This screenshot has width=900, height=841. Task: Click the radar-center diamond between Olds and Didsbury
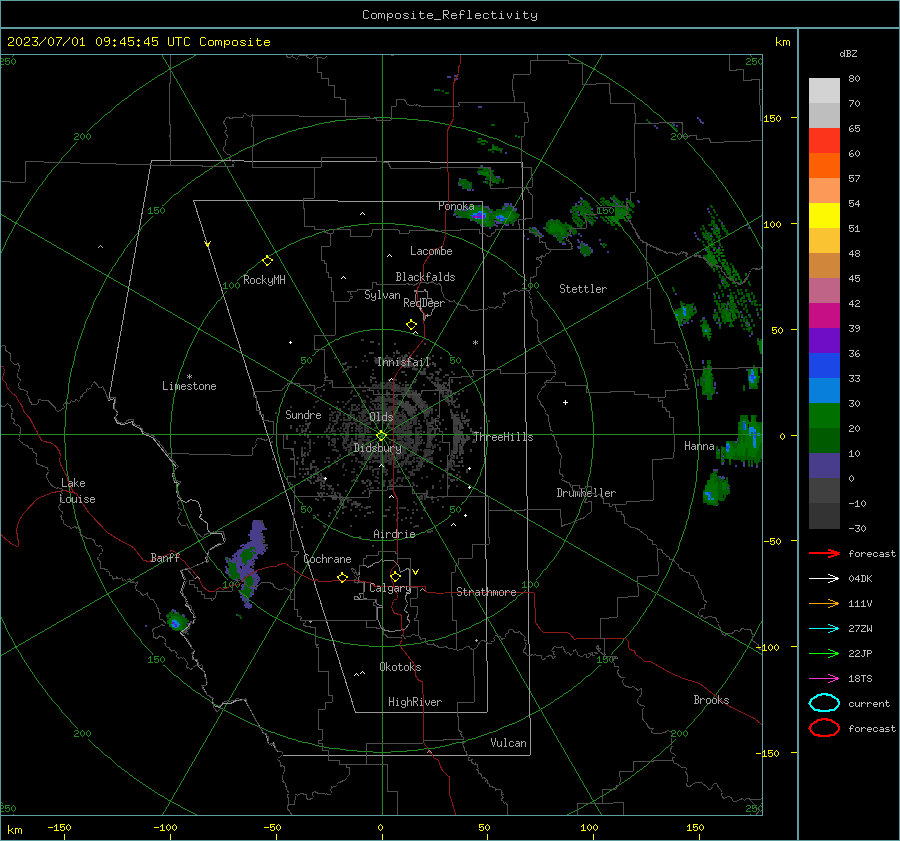coord(382,436)
